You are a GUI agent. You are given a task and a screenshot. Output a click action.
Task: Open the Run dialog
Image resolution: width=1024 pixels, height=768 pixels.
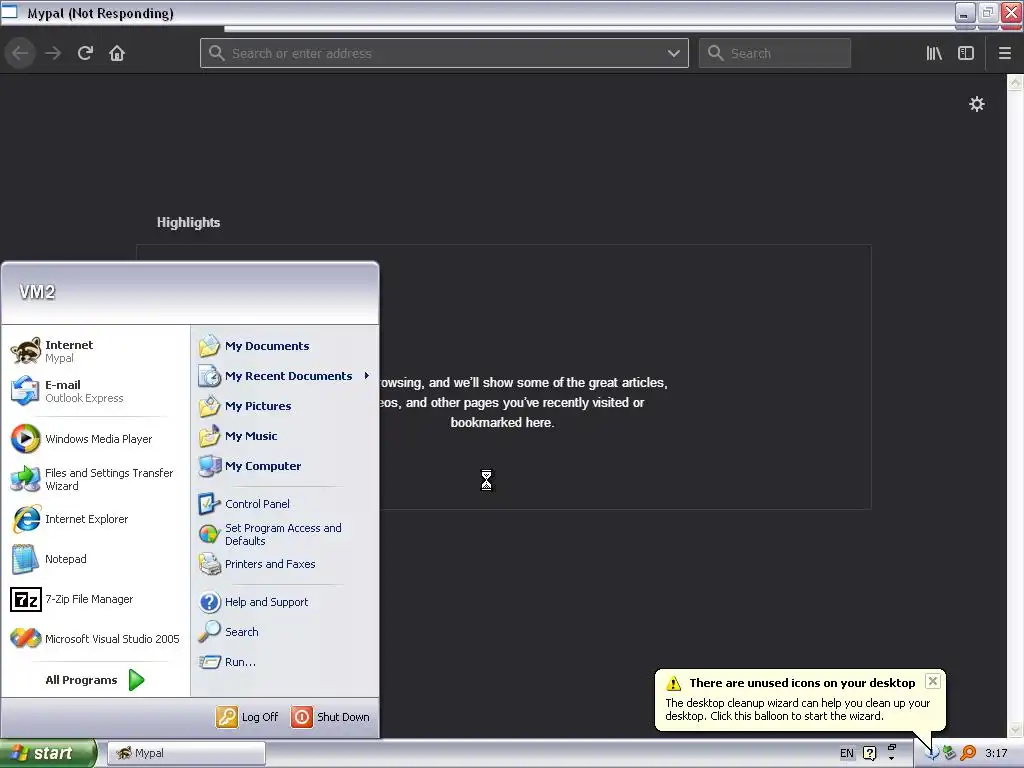[x=285, y=662]
